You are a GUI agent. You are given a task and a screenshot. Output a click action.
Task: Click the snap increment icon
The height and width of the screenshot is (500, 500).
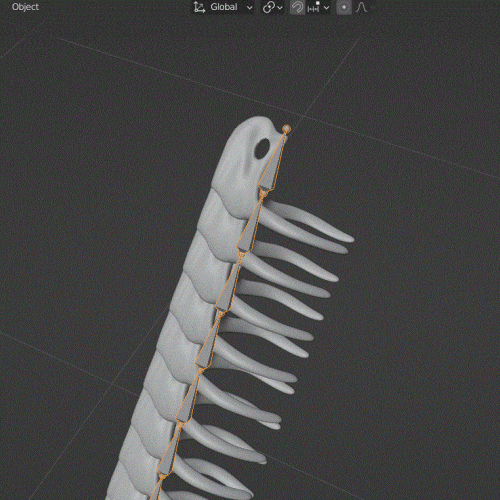314,7
